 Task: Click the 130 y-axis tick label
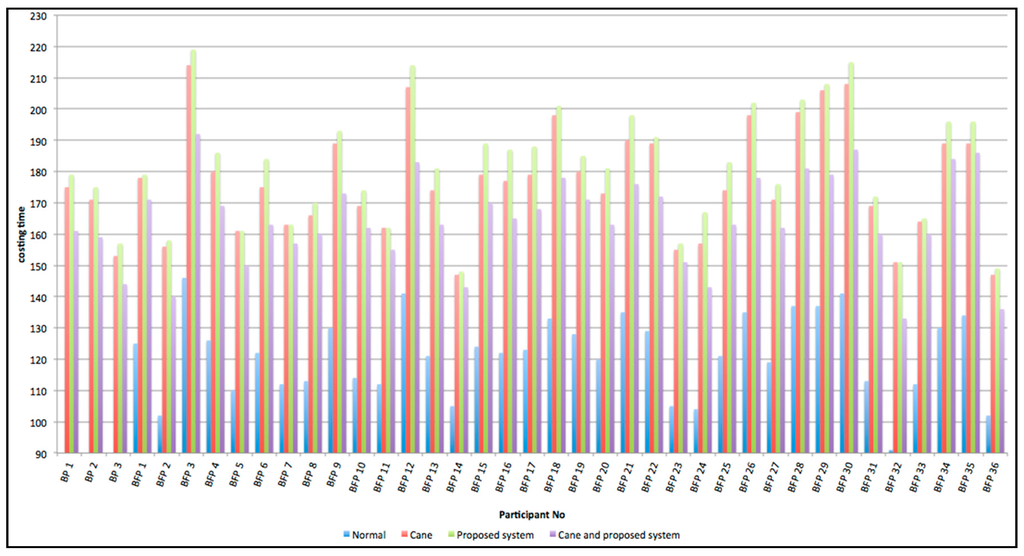pyautogui.click(x=39, y=329)
